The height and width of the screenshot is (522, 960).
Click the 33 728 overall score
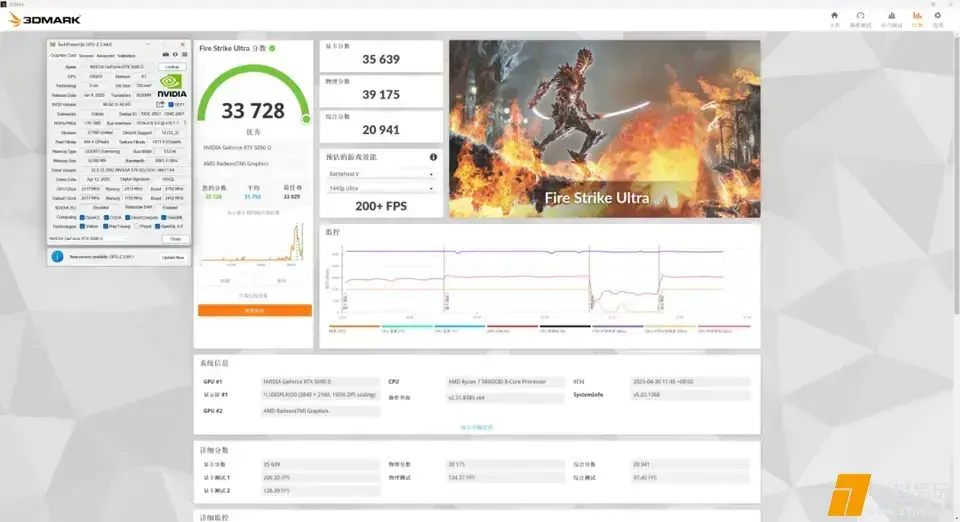point(253,111)
